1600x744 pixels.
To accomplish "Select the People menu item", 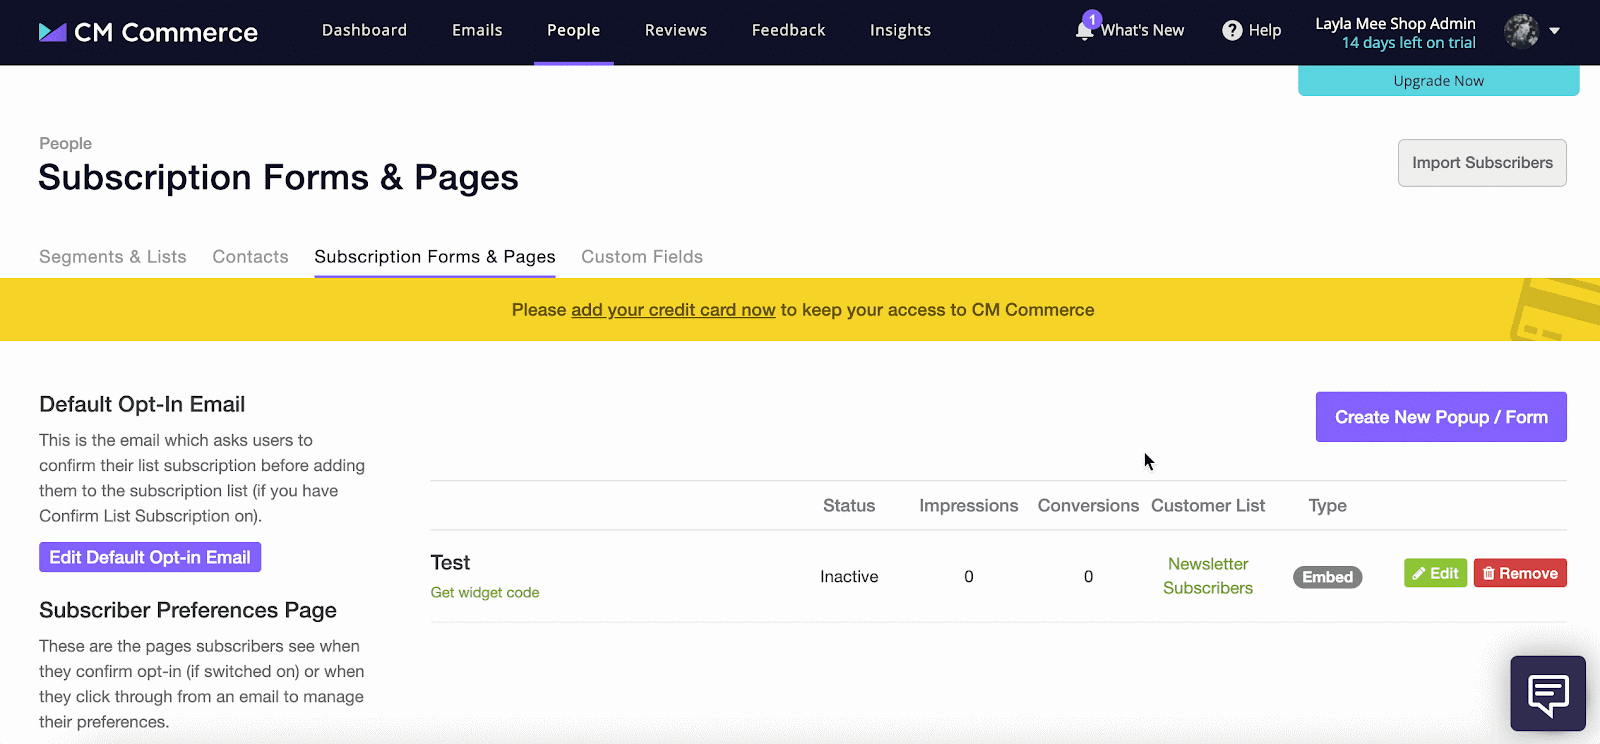I will tap(574, 30).
